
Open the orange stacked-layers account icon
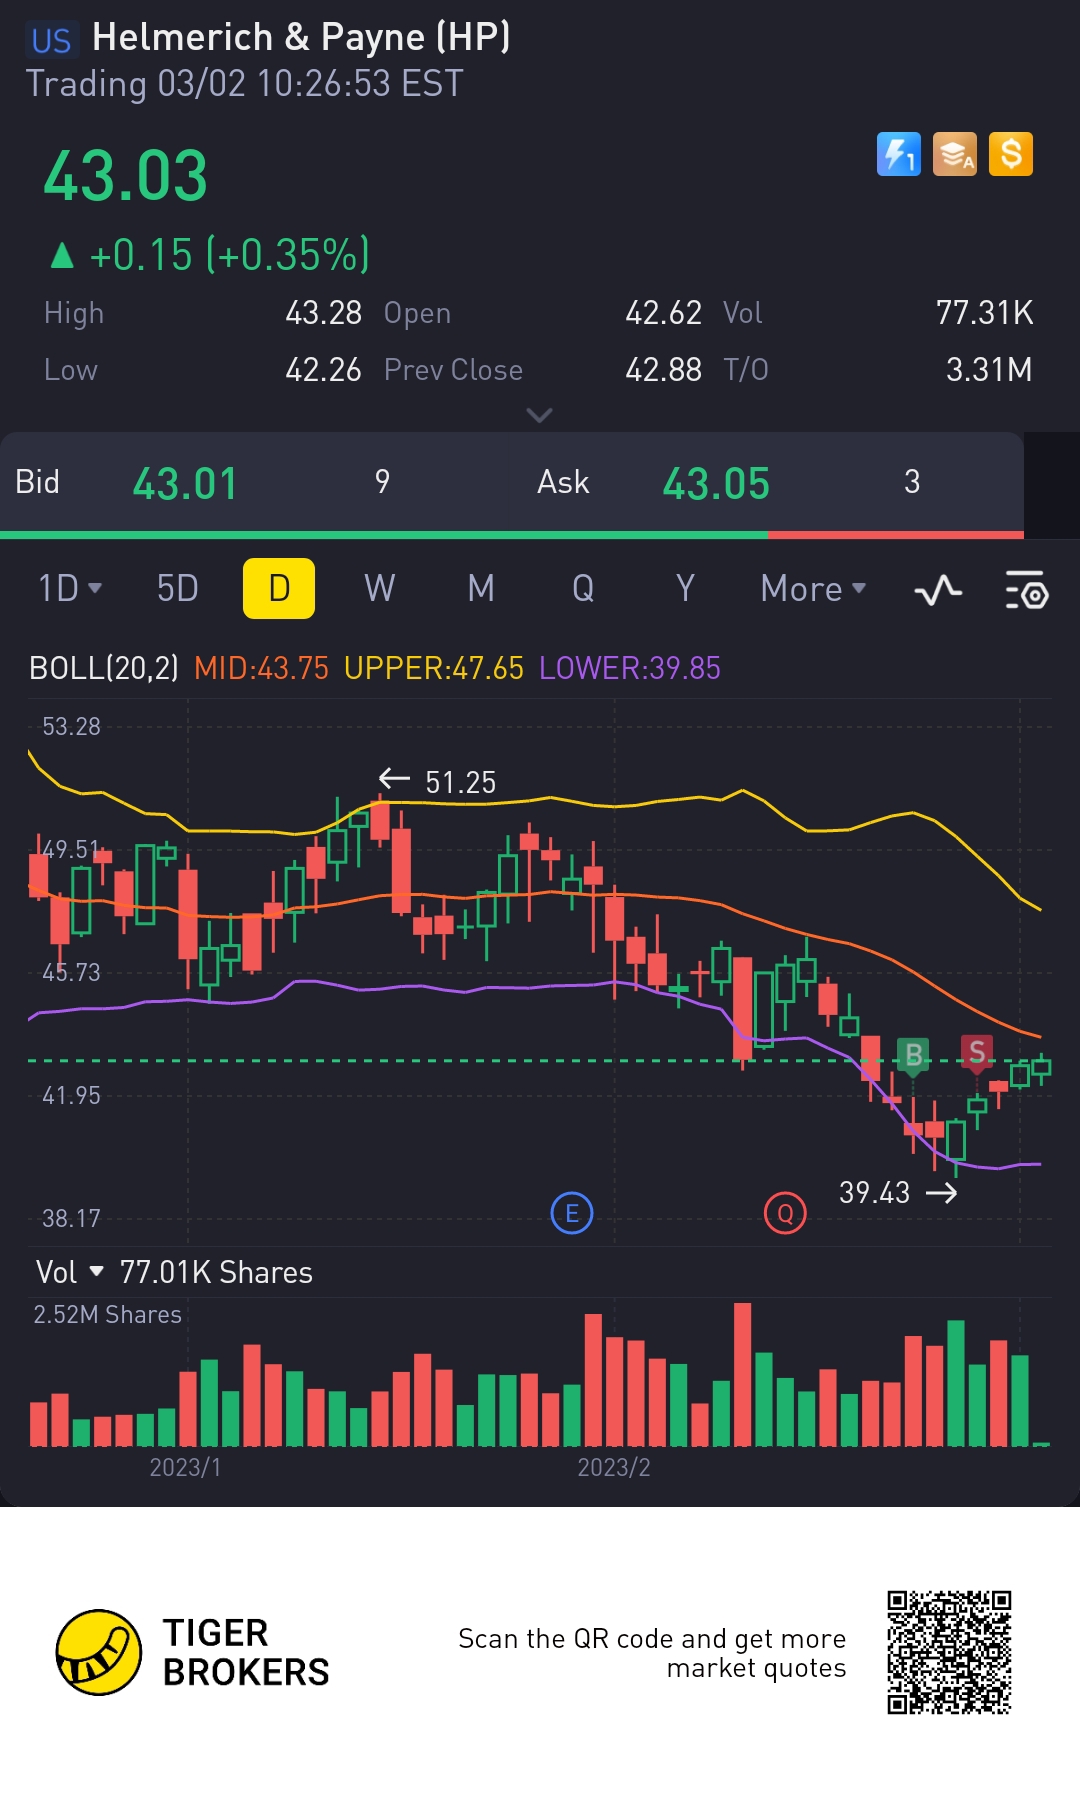pos(954,154)
